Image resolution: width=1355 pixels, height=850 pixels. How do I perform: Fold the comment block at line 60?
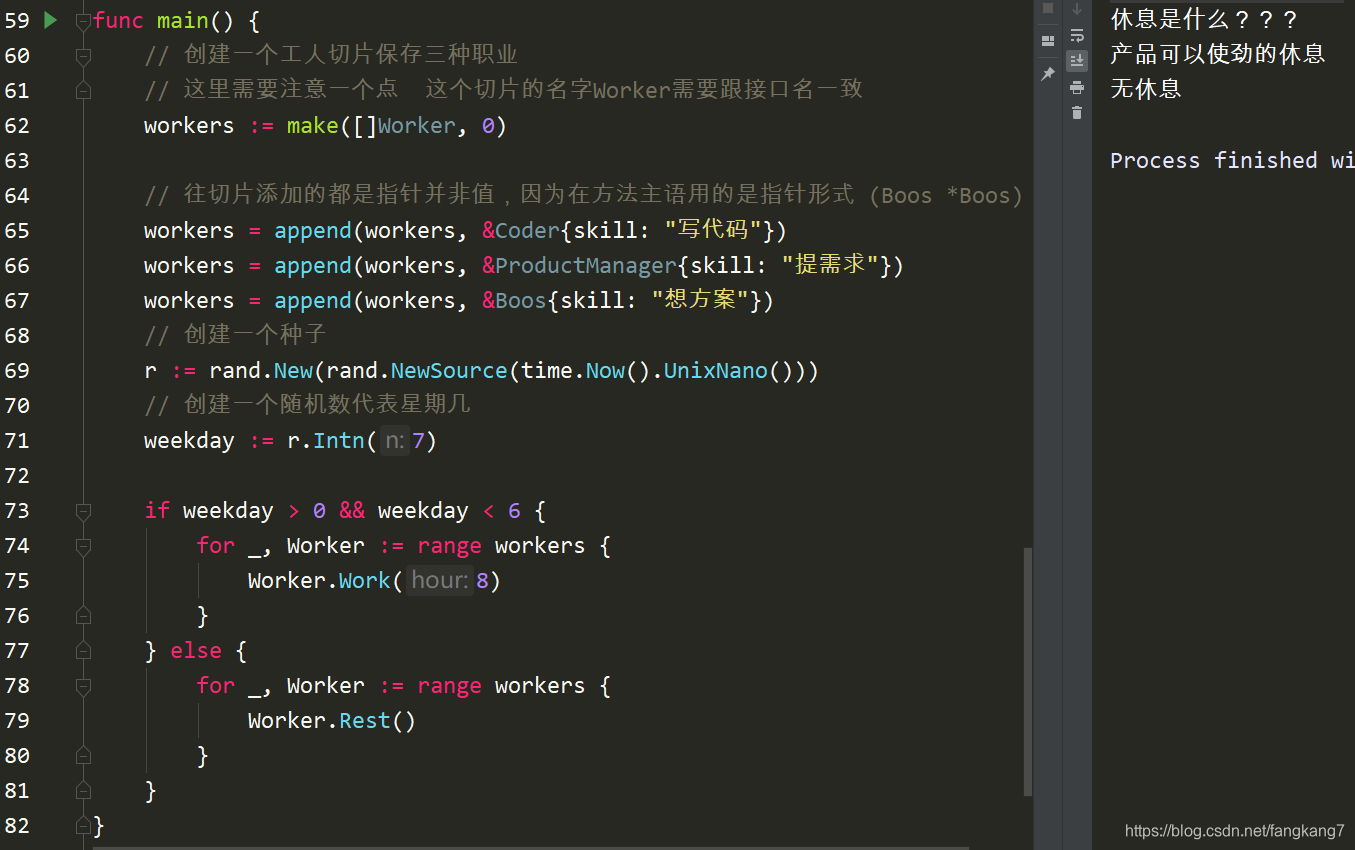pos(84,56)
